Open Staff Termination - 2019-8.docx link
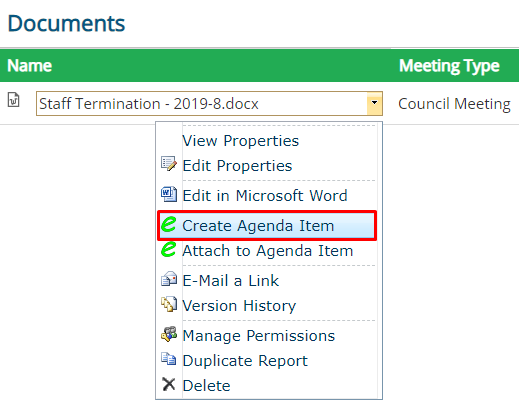This screenshot has width=519, height=403. pos(149,104)
